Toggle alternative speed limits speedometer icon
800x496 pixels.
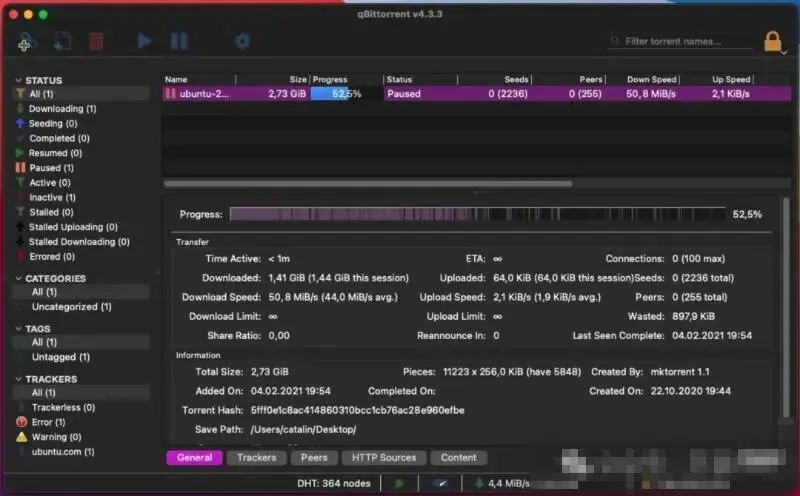[x=440, y=483]
